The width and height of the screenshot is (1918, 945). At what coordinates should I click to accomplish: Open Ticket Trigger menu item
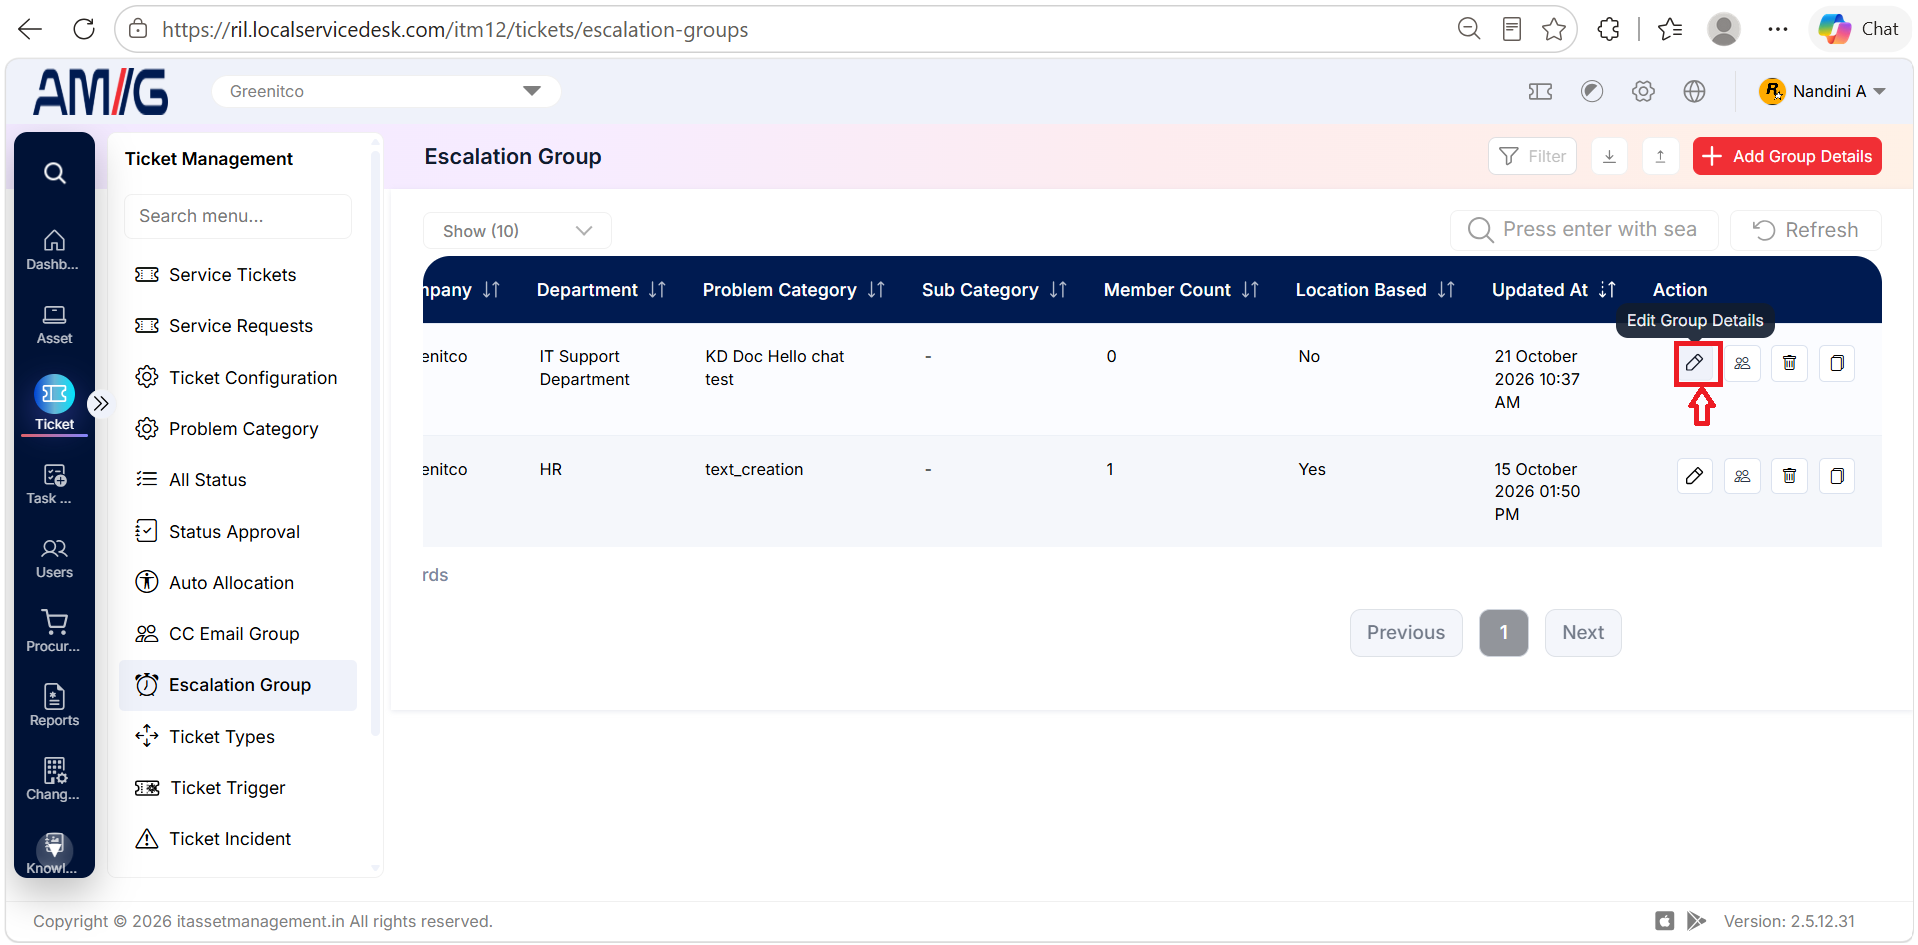point(238,788)
